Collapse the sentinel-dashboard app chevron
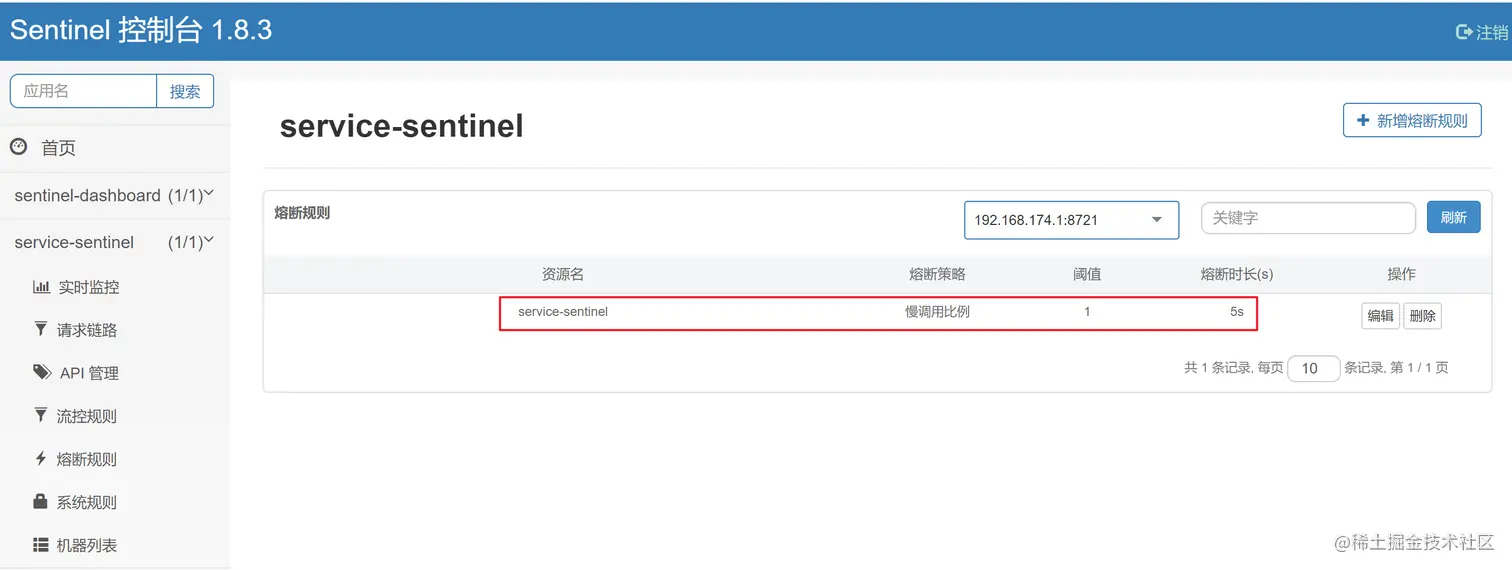The image size is (1512, 570). coord(209,193)
